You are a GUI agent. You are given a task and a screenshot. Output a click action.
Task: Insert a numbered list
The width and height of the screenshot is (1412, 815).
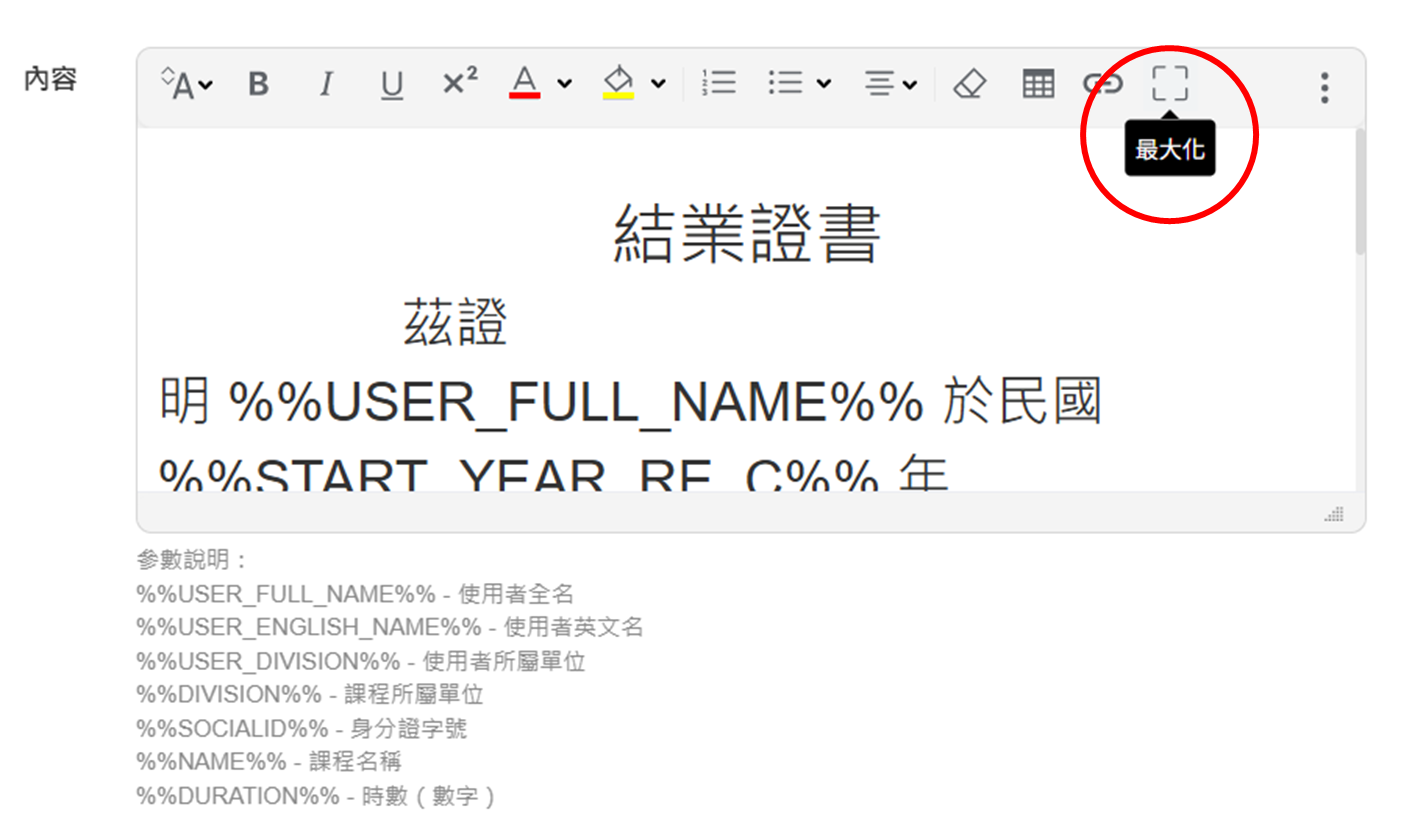coord(719,83)
